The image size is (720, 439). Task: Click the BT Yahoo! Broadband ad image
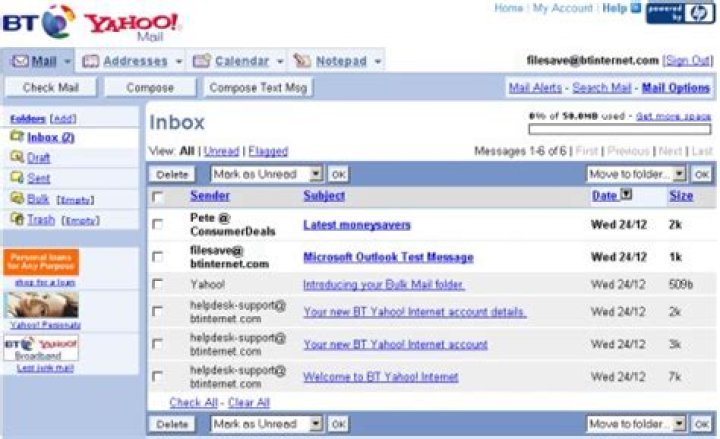tap(41, 348)
